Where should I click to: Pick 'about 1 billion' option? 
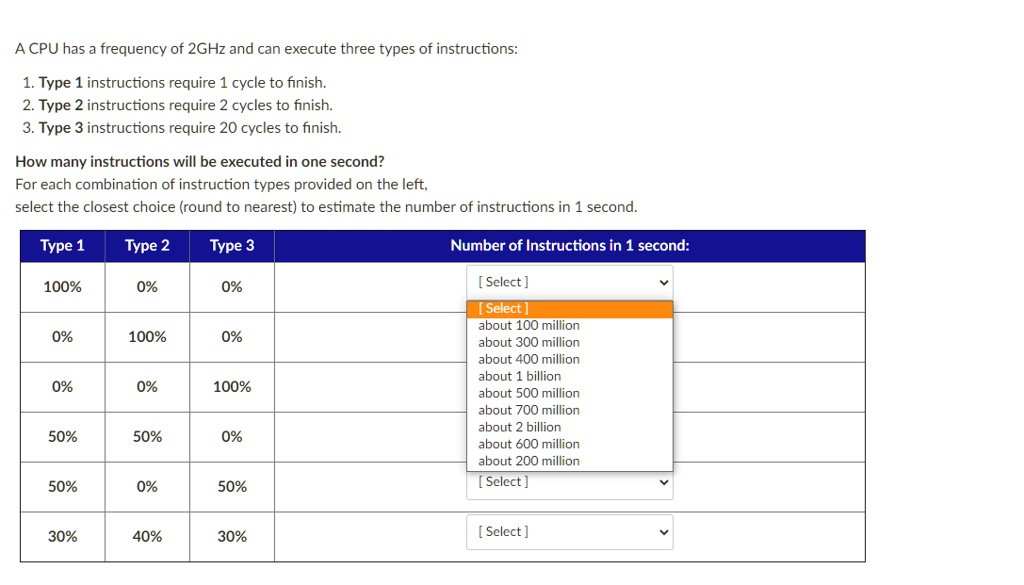[x=569, y=376]
